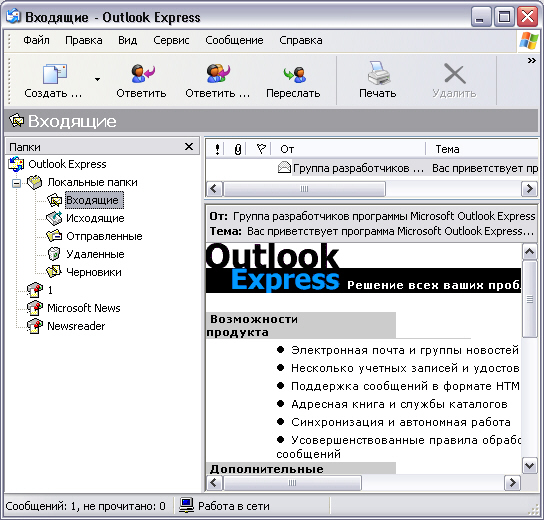
Task: Click the news server icon beside 1
Action: (35, 290)
